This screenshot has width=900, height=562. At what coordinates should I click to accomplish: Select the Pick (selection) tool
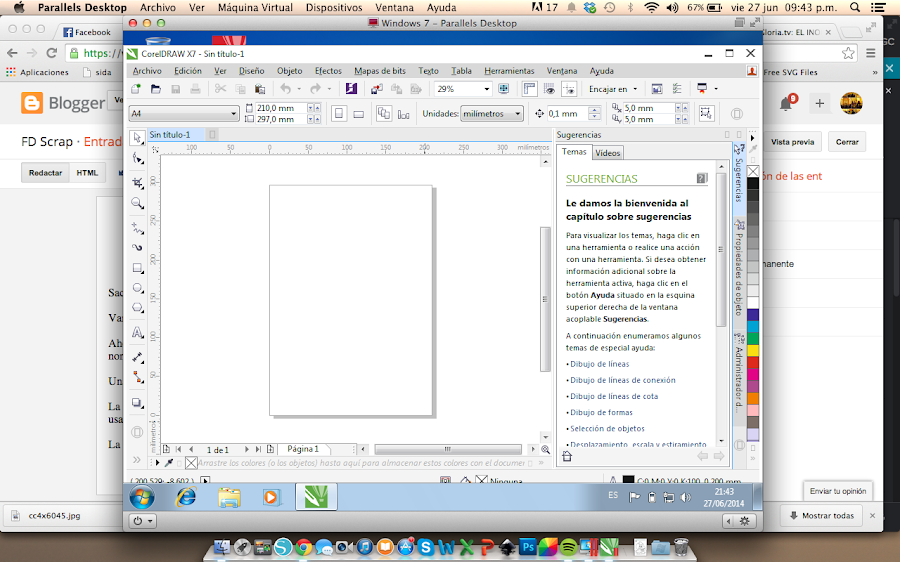click(x=137, y=138)
